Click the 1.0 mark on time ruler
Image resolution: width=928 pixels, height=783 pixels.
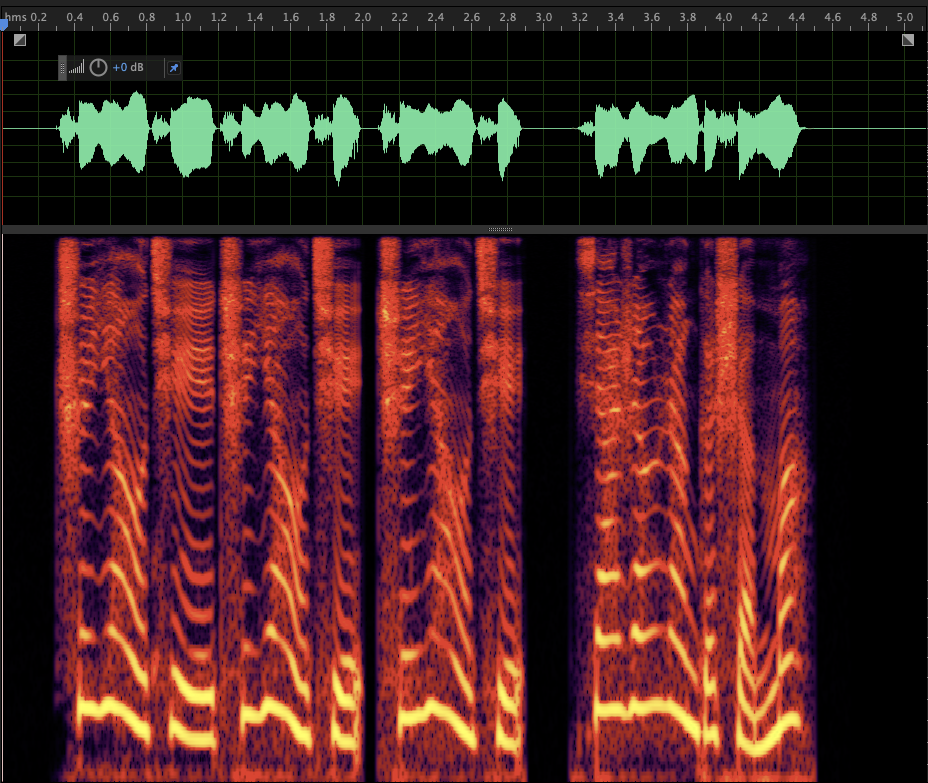[183, 17]
